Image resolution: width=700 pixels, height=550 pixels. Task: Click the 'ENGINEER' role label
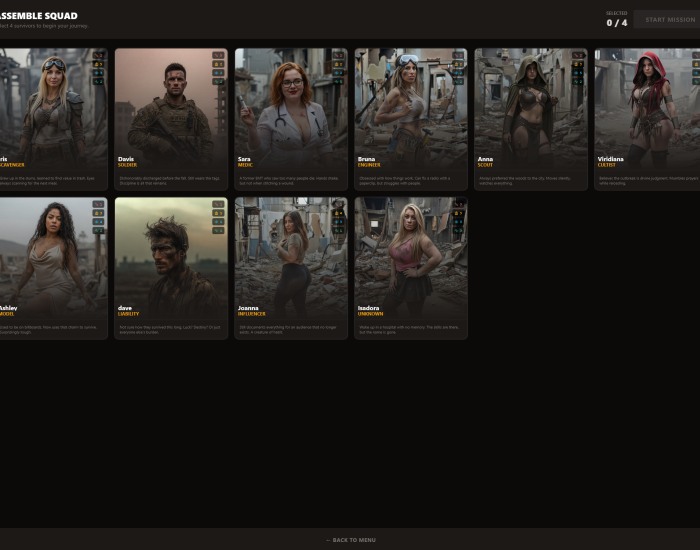[369, 165]
